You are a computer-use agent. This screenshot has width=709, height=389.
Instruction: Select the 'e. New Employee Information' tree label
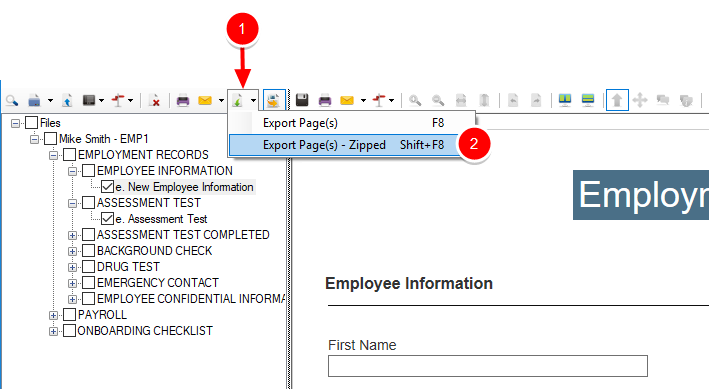coord(184,187)
